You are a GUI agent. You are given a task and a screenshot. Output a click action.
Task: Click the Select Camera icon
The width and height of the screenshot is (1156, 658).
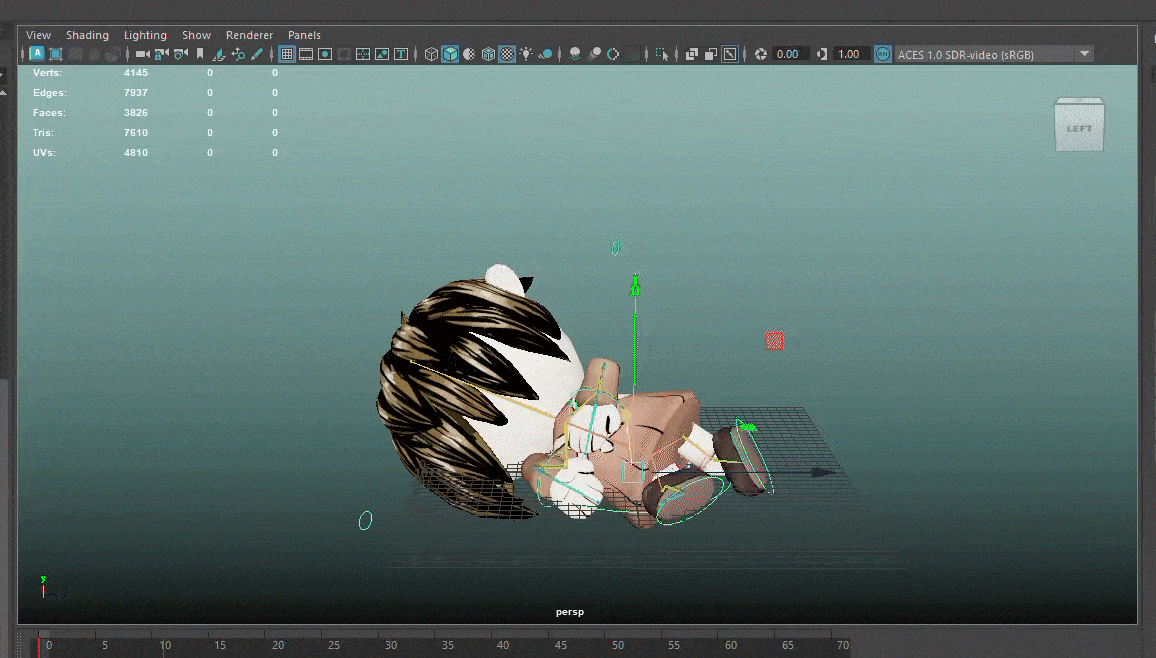[142, 54]
